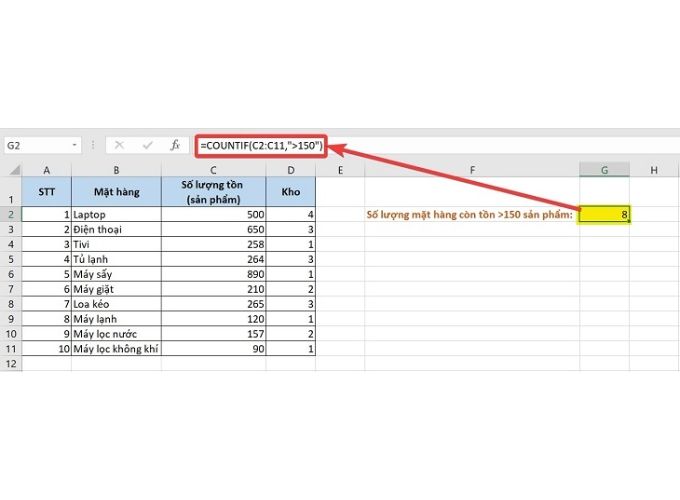This screenshot has height=500, width=680.
Task: Select the orange label text cell in row 2
Action: pos(472,214)
